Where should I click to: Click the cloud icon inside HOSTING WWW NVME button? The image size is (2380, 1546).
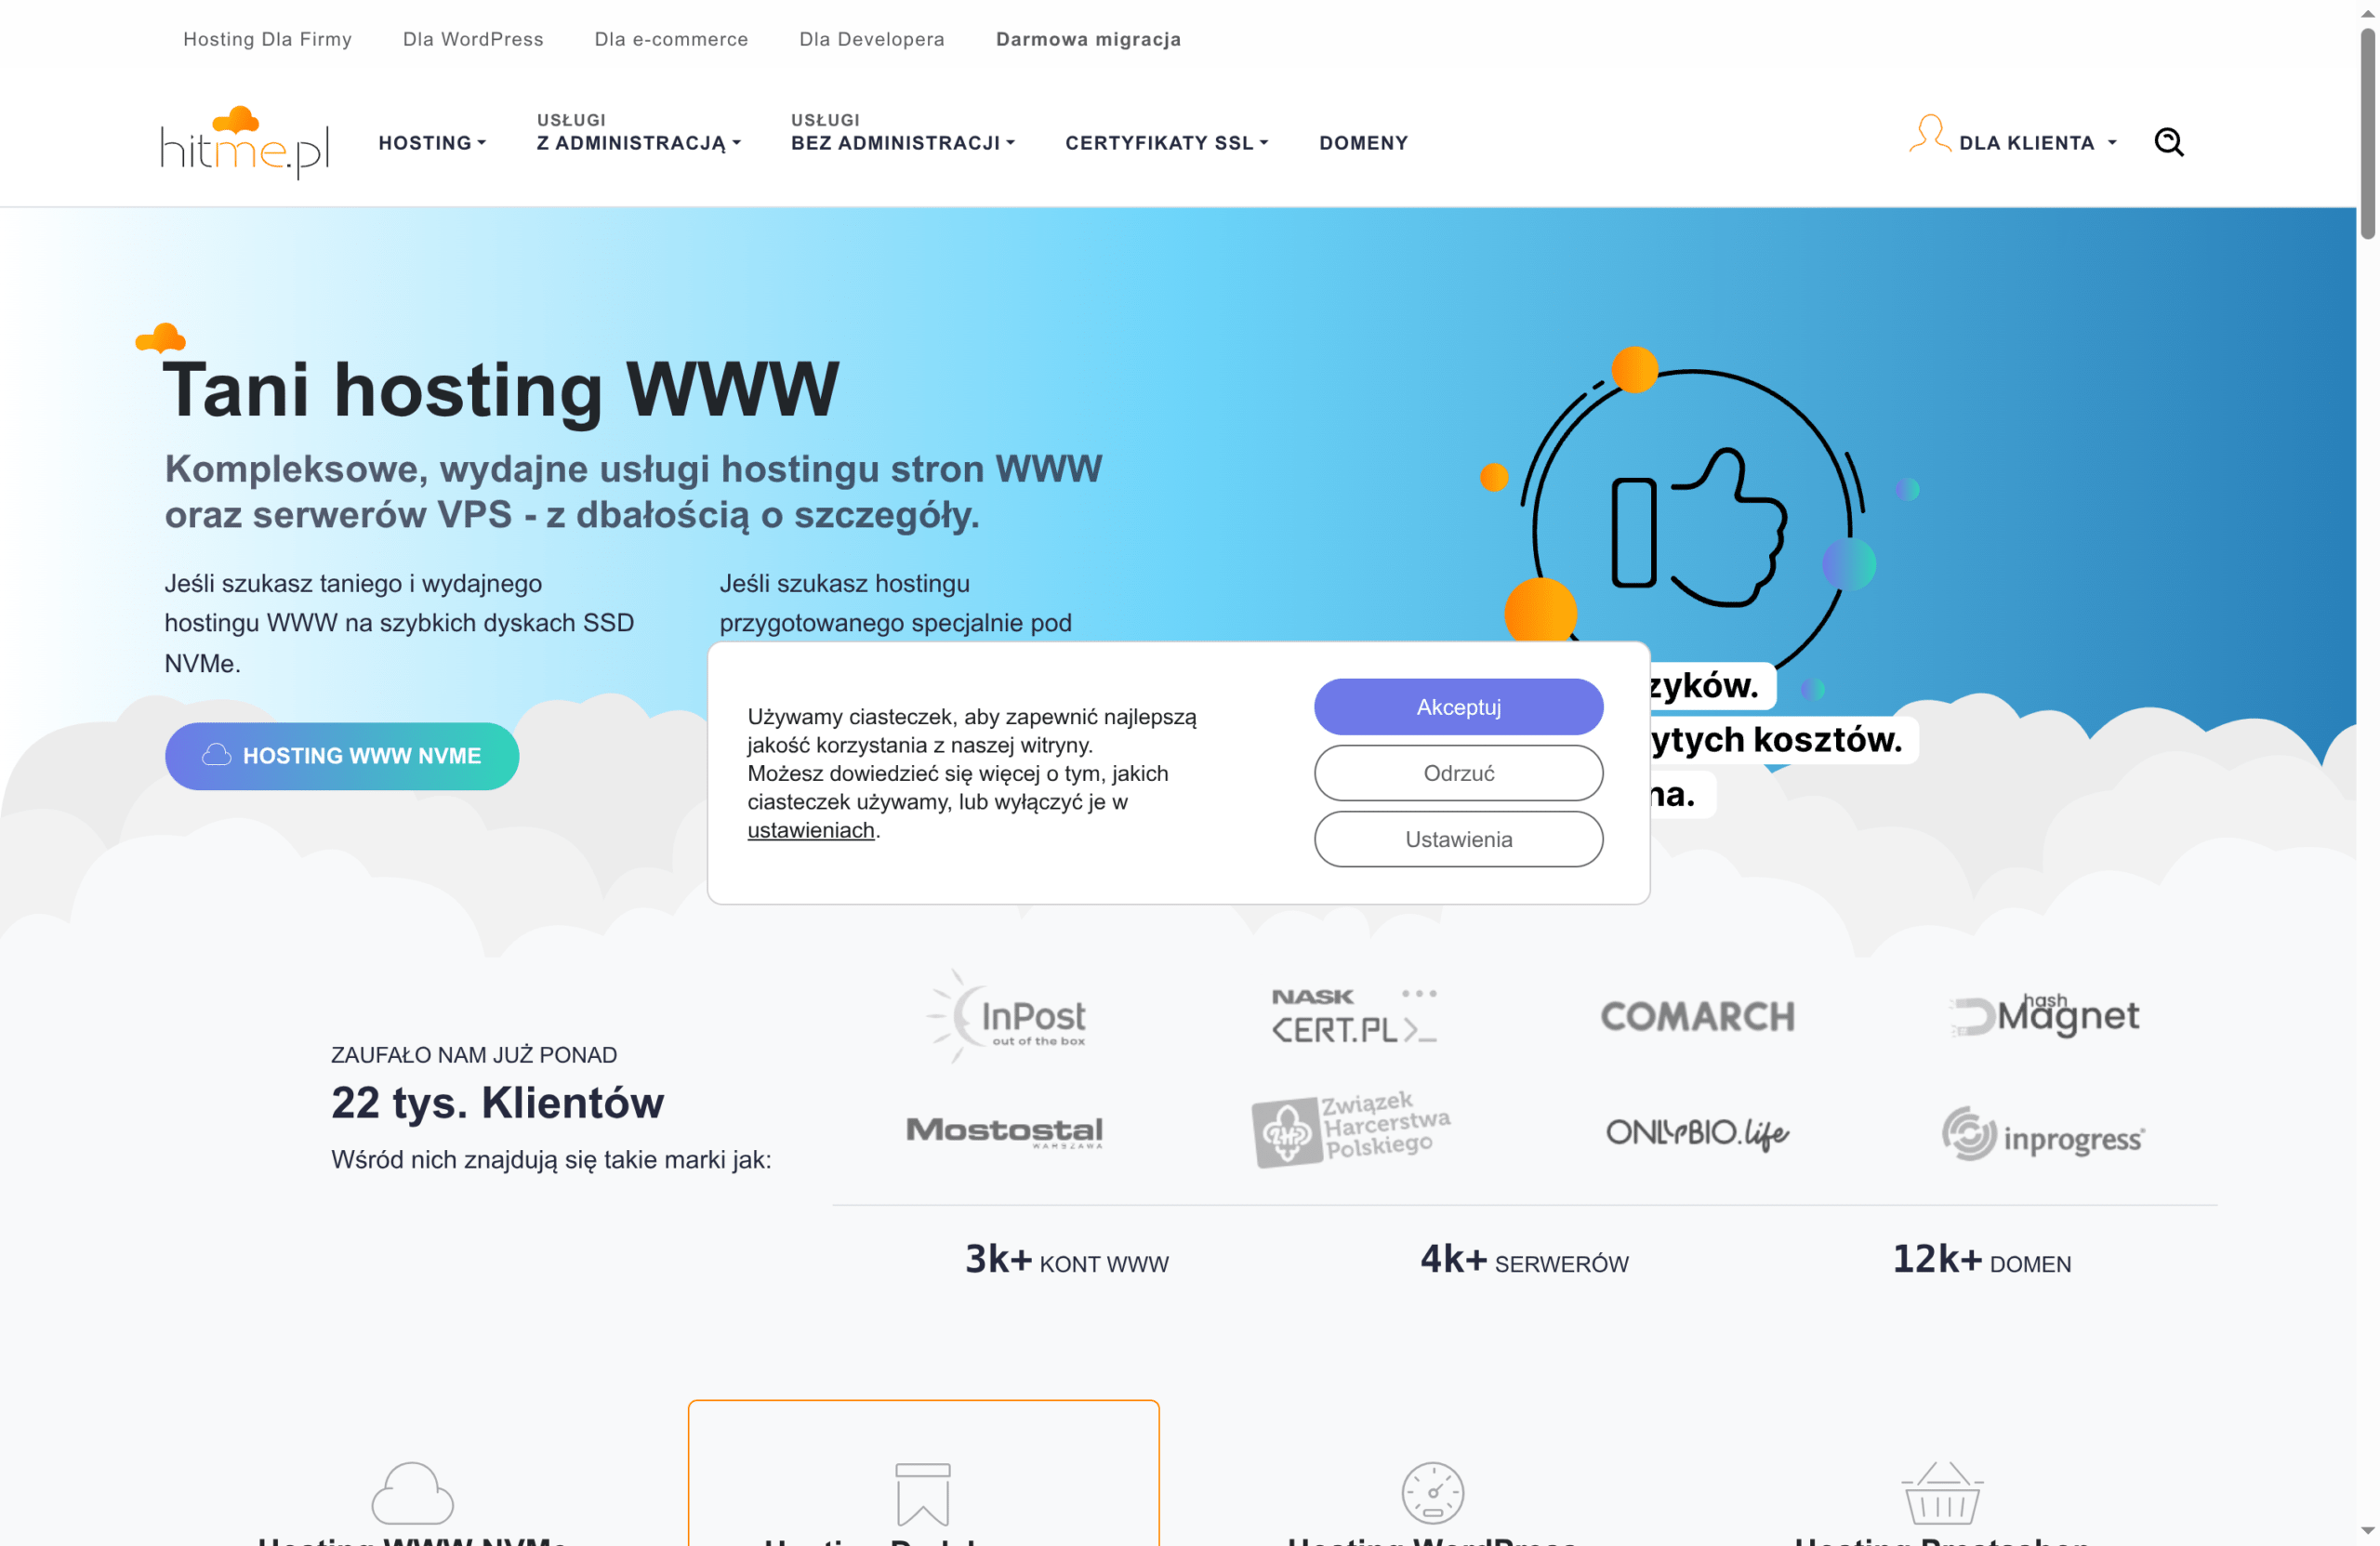coord(216,756)
